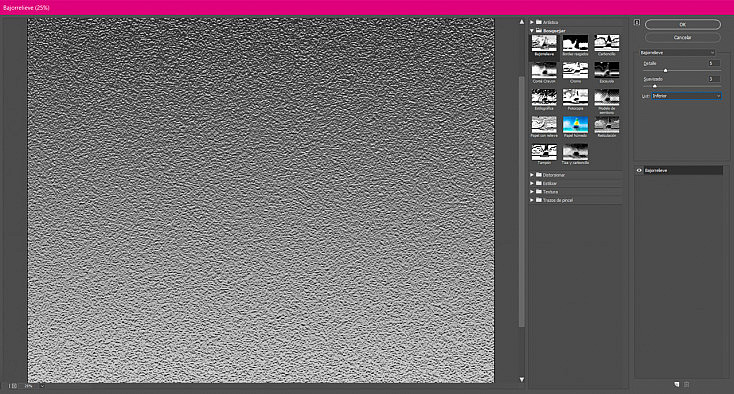The image size is (734, 394).
Task: Click the delete effect layer icon
Action: 687,384
